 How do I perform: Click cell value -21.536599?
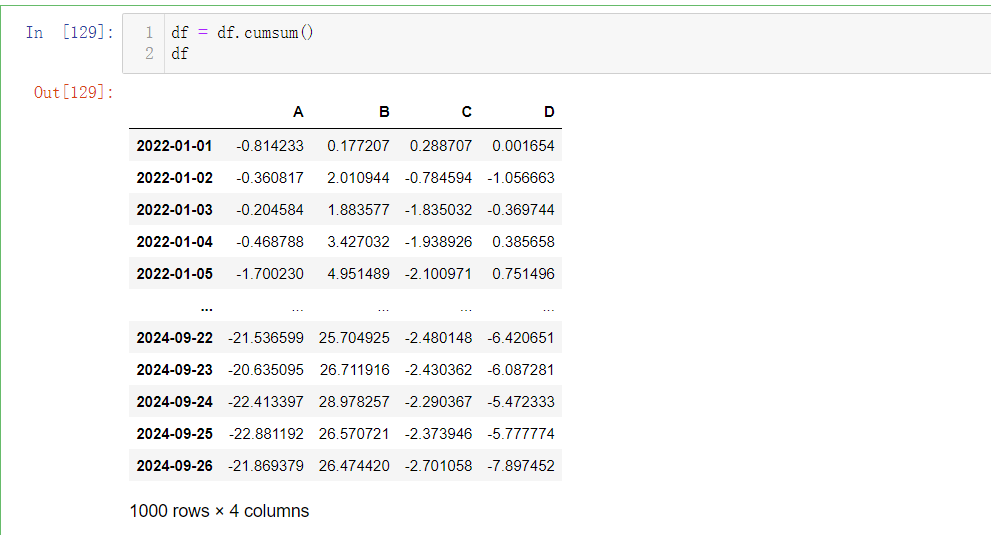[x=266, y=338]
